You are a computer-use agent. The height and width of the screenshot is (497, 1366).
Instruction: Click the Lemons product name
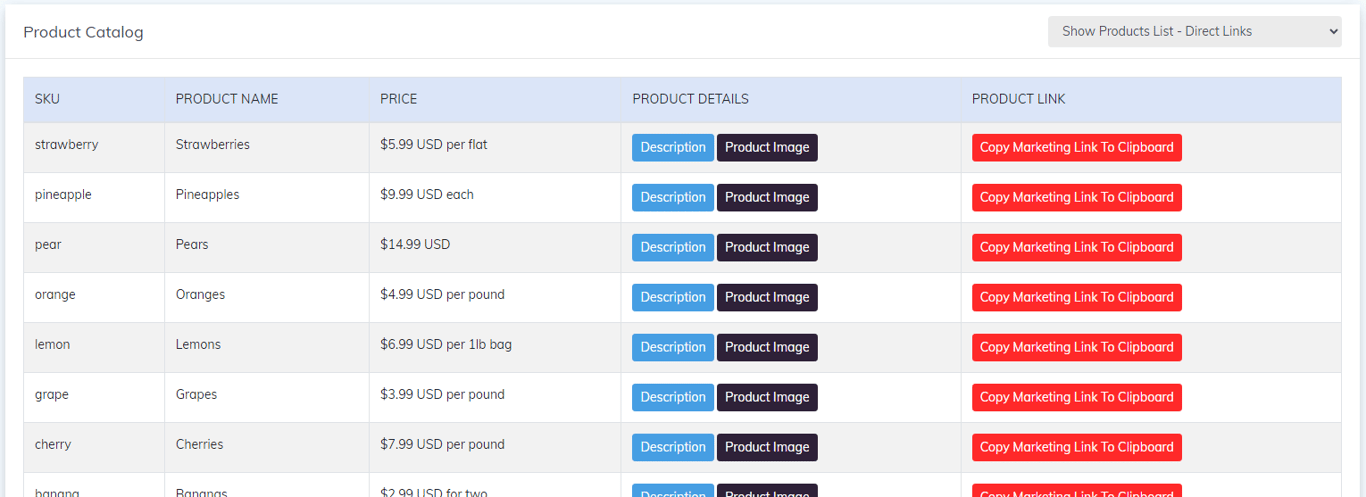tap(198, 345)
